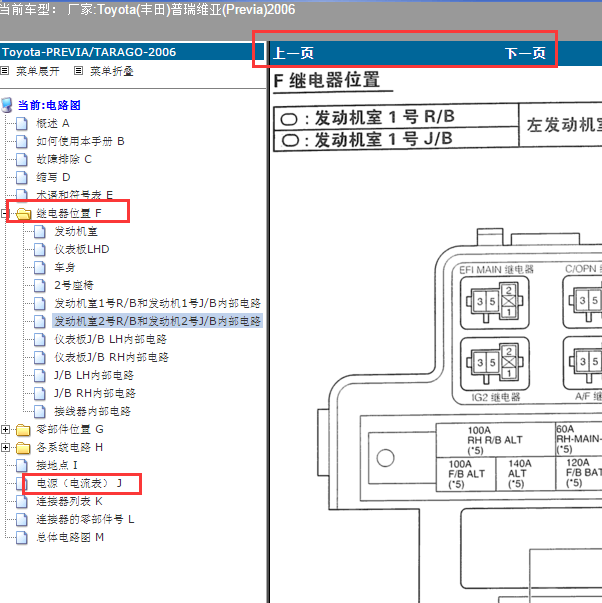Open 如何使用本手册 B page
602x603 pixels.
point(80,141)
